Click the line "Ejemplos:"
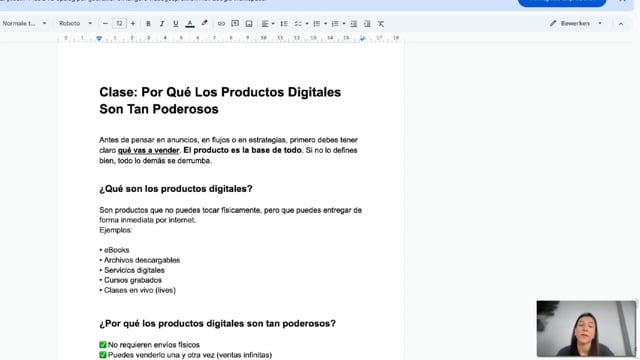 [x=116, y=230]
